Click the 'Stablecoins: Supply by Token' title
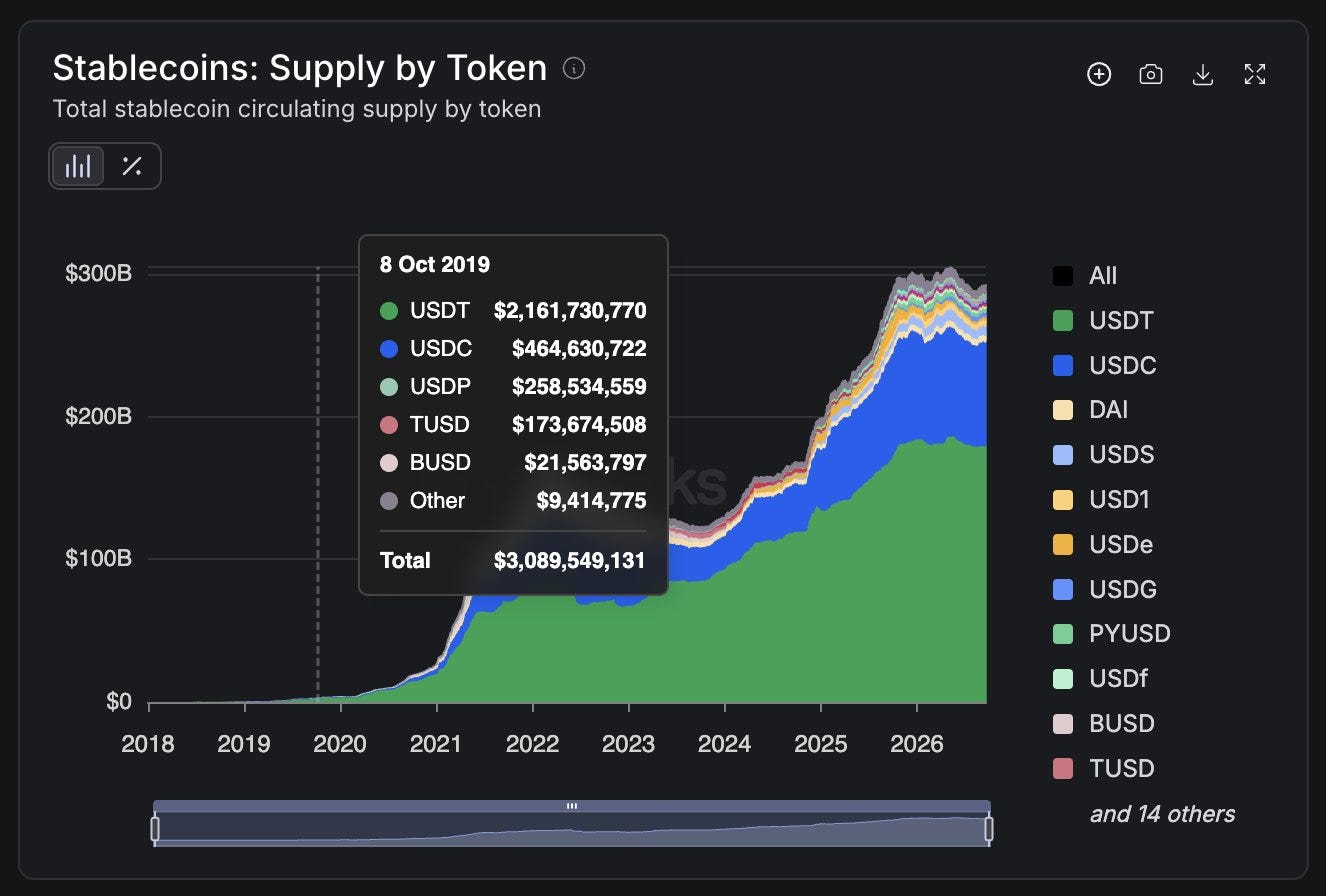Image resolution: width=1326 pixels, height=896 pixels. click(300, 68)
